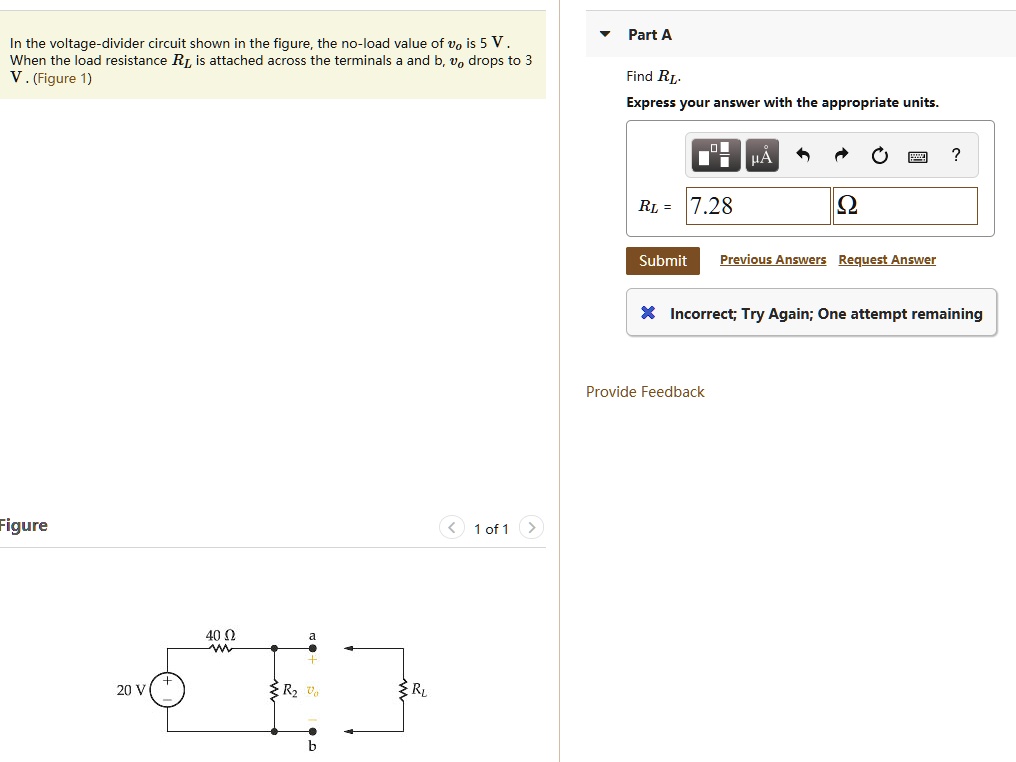Redo the answer edit
Viewport: 1016px width, 762px height.
coord(840,154)
